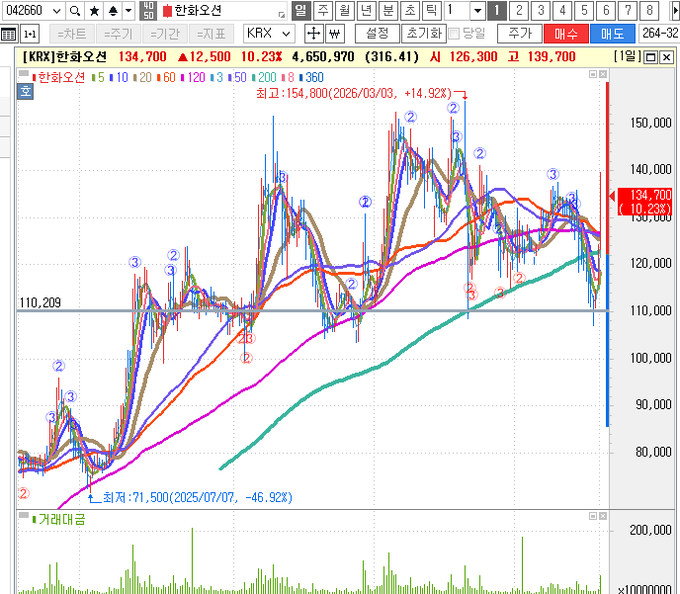This screenshot has width=680, height=594.
Task: Click the crosshair cursor tool icon
Action: [314, 34]
